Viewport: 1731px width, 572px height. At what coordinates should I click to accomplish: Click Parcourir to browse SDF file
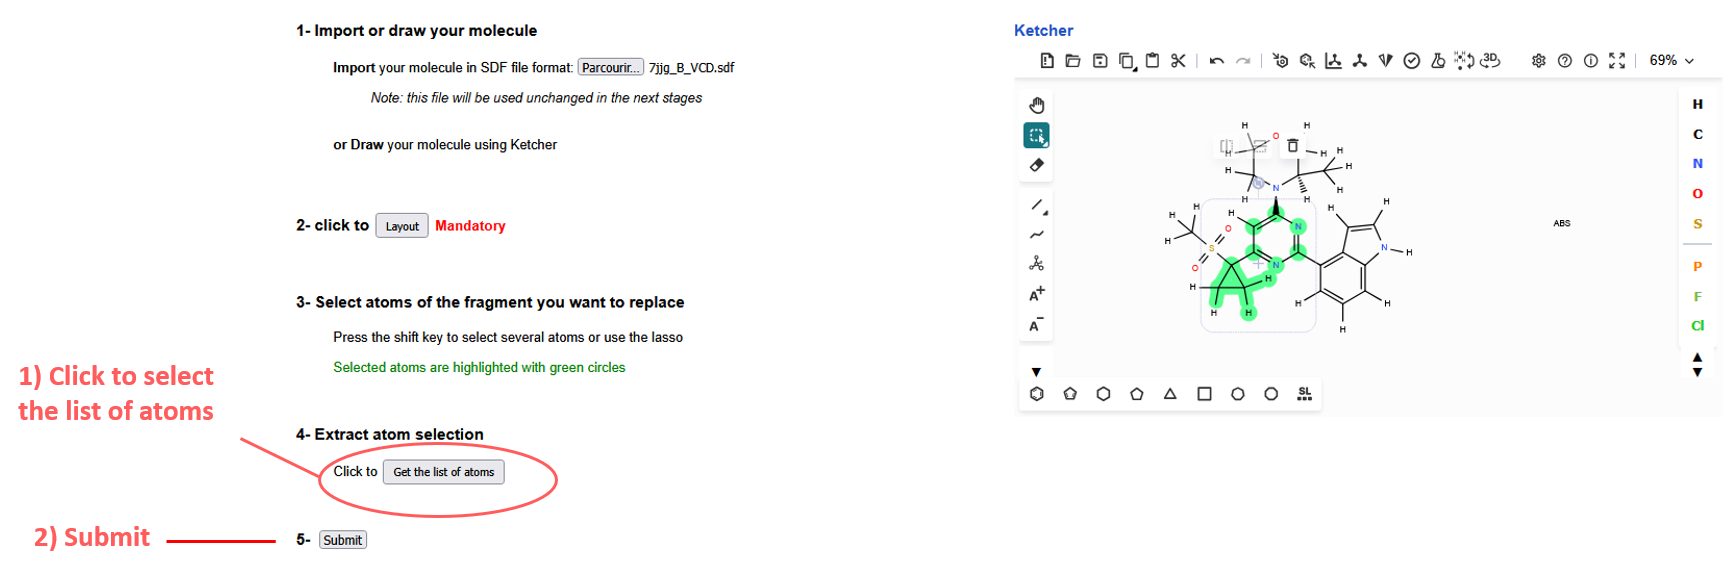pos(610,68)
